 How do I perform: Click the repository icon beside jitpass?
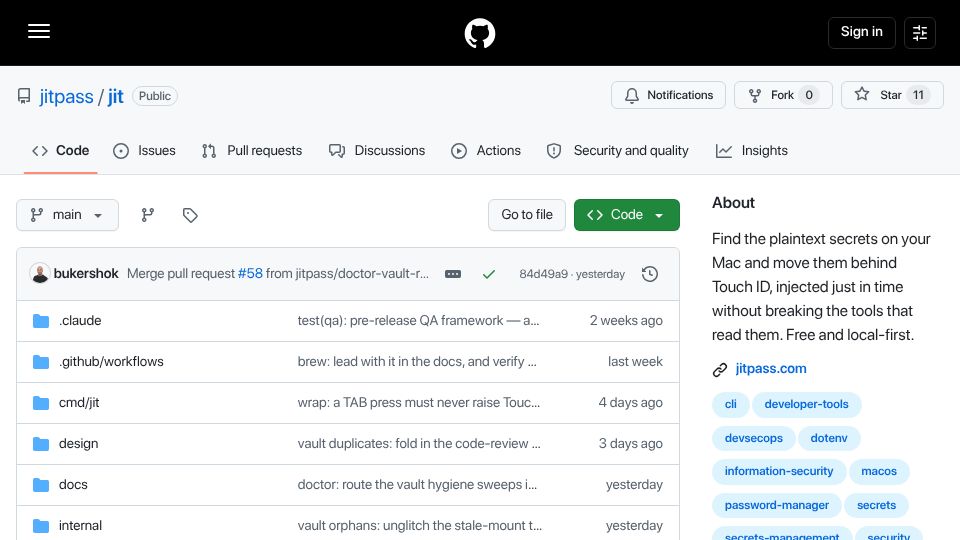(x=24, y=96)
